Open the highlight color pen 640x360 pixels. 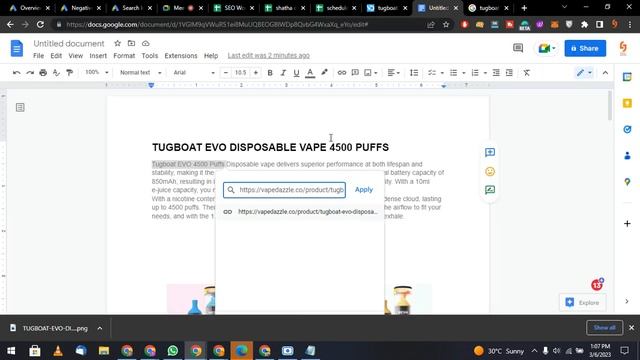[x=324, y=73]
